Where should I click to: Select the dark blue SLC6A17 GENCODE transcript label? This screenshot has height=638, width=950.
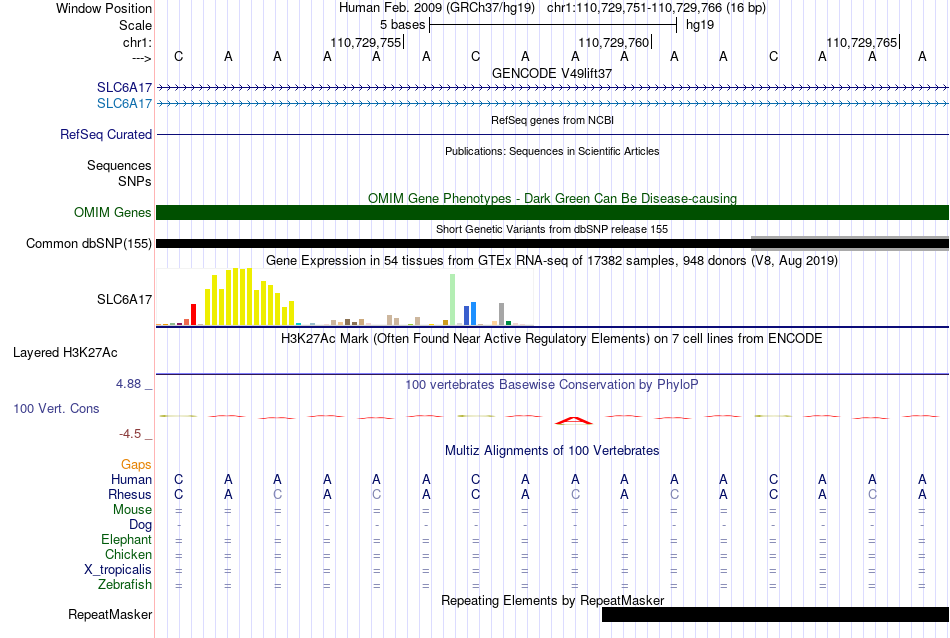pyautogui.click(x=124, y=88)
